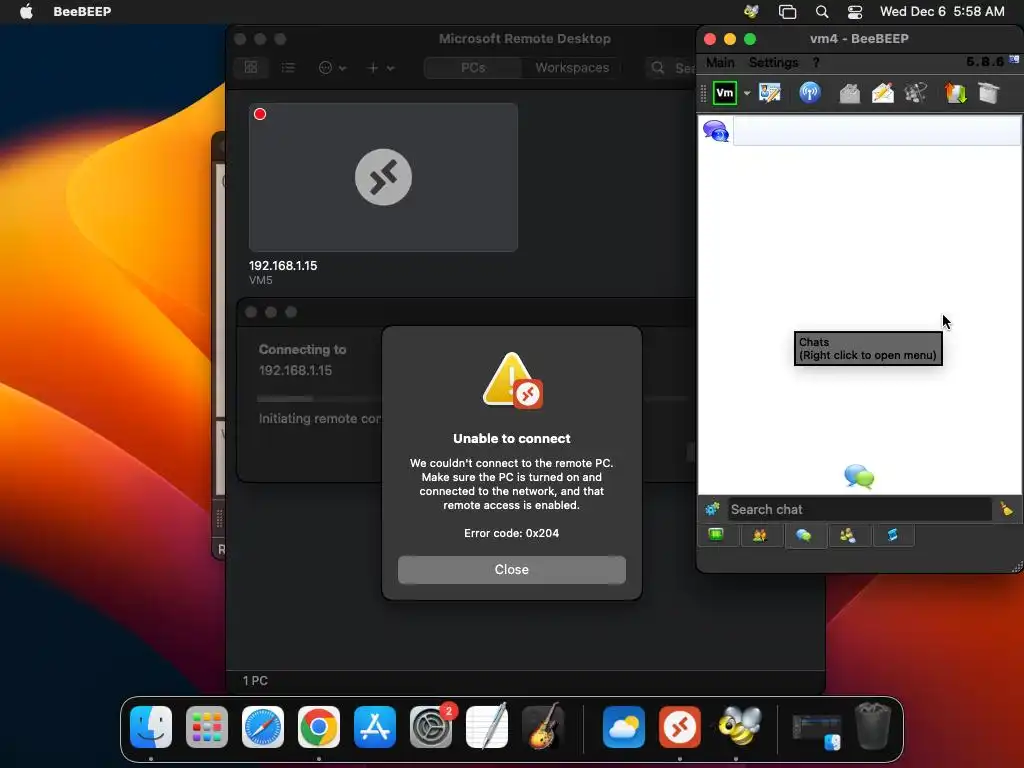This screenshot has height=768, width=1024.
Task: Select the 192.168.1.15 PC thumbnail
Action: pos(383,177)
